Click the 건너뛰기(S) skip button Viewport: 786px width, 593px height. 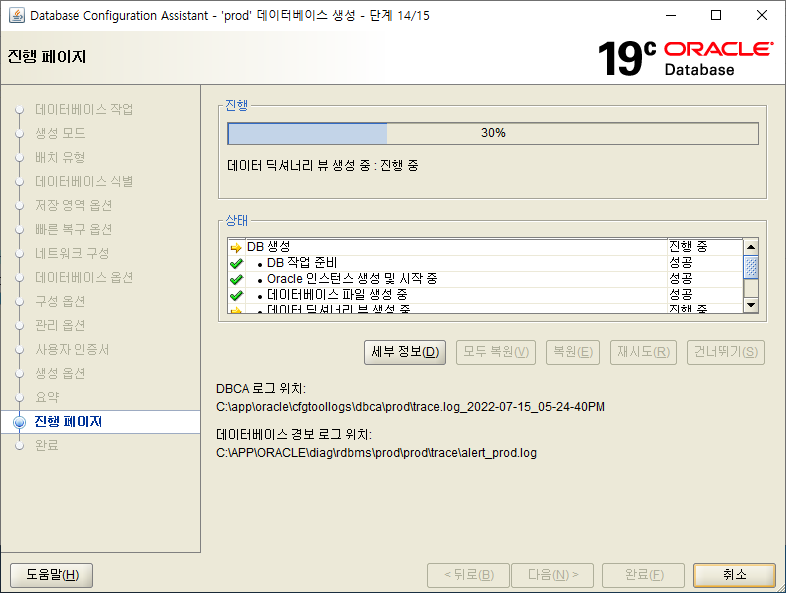click(x=726, y=352)
